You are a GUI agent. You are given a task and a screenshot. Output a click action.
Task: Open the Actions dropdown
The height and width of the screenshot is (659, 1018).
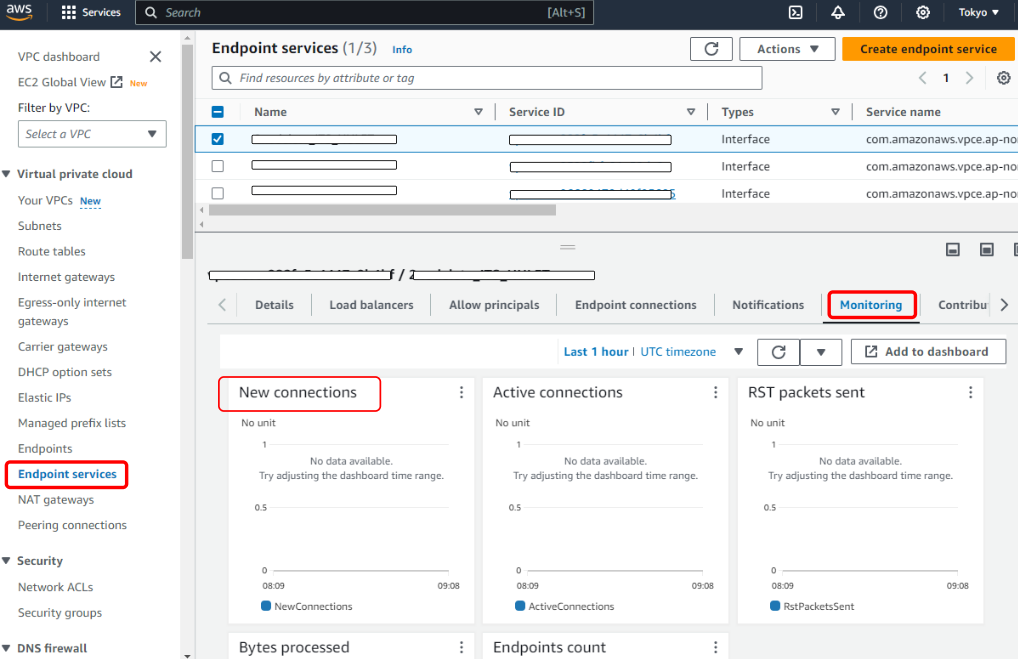(x=787, y=49)
